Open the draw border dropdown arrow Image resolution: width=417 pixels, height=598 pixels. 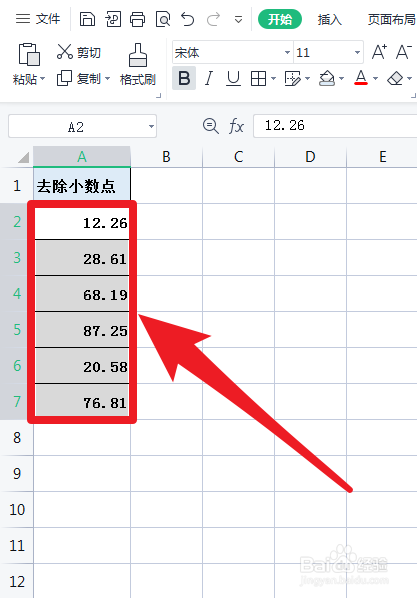click(x=308, y=79)
